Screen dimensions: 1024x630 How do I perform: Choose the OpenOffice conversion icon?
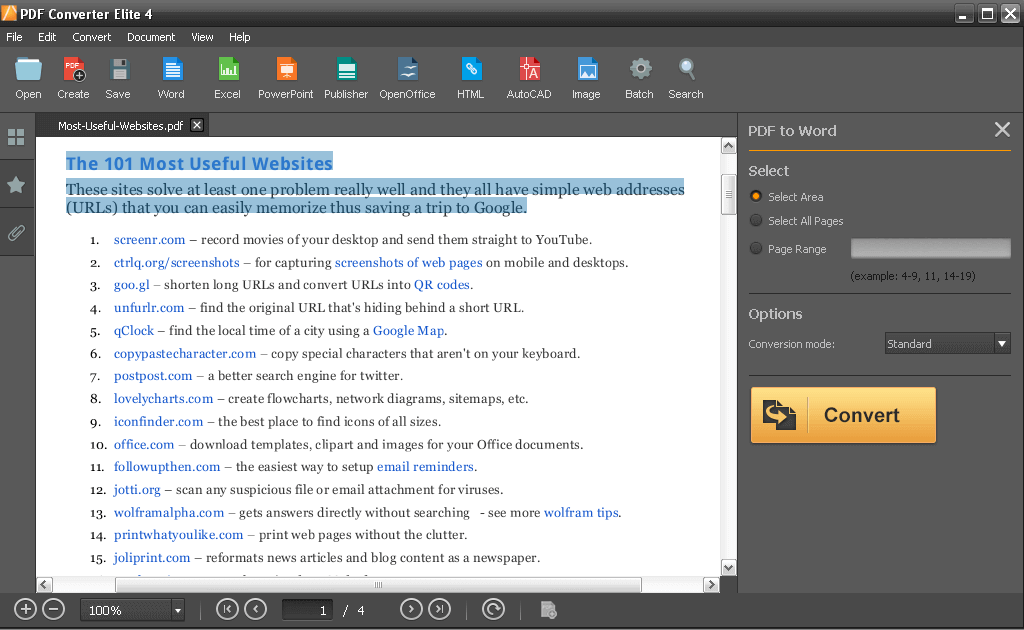point(408,78)
